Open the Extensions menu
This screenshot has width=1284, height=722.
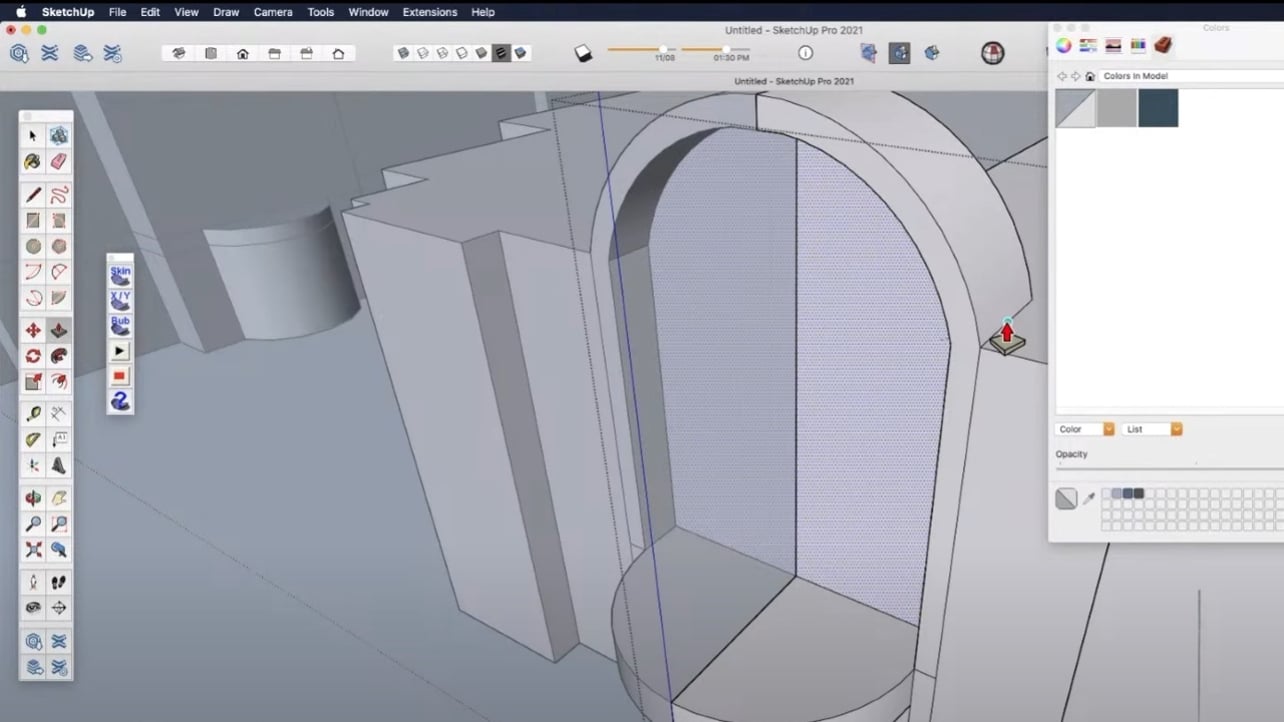tap(429, 12)
